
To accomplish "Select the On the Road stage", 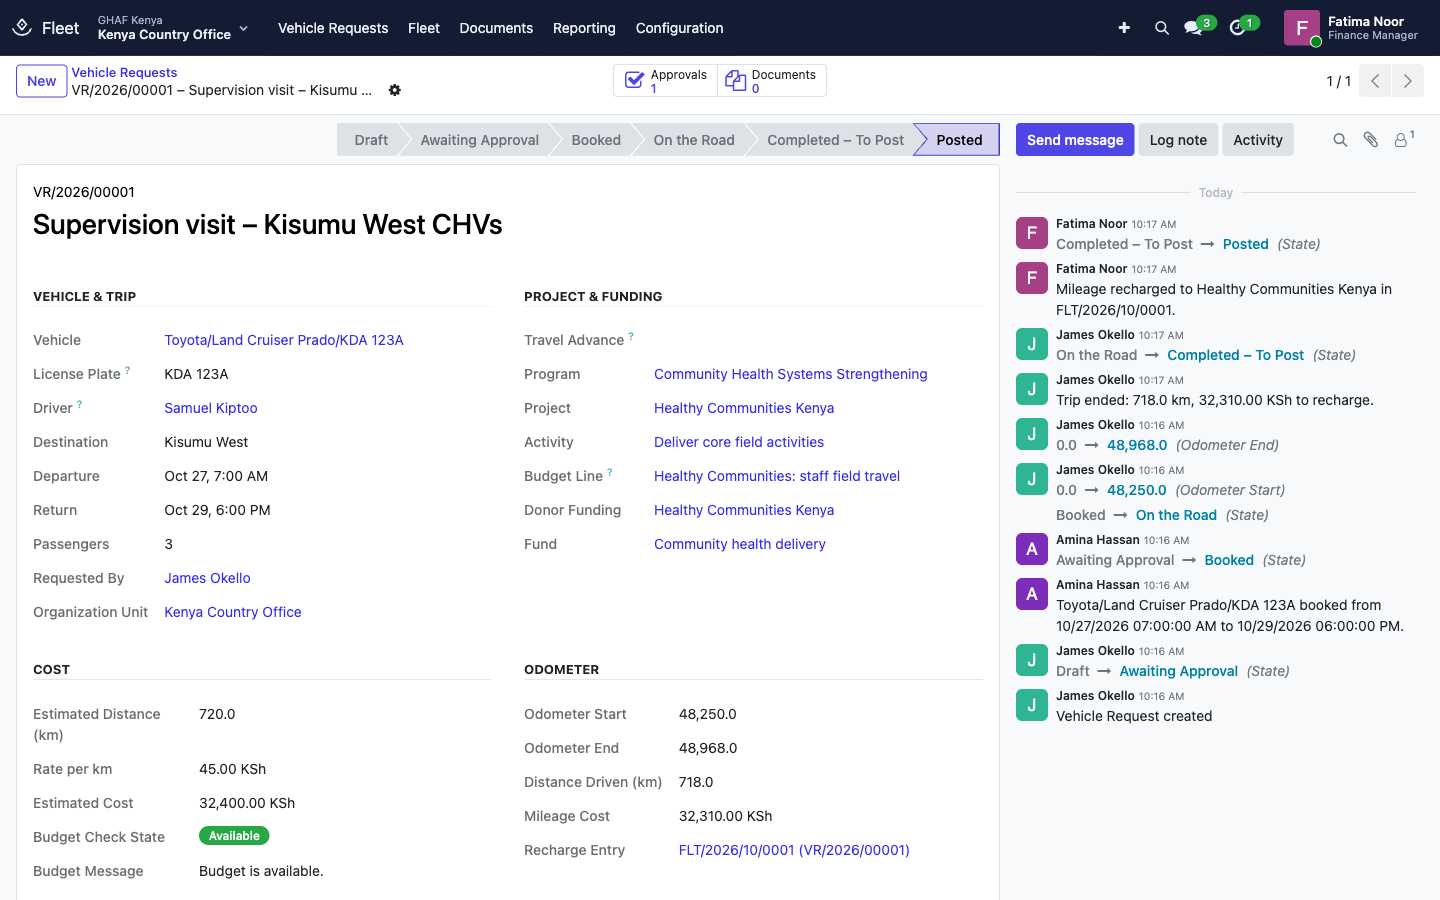I will (x=694, y=140).
